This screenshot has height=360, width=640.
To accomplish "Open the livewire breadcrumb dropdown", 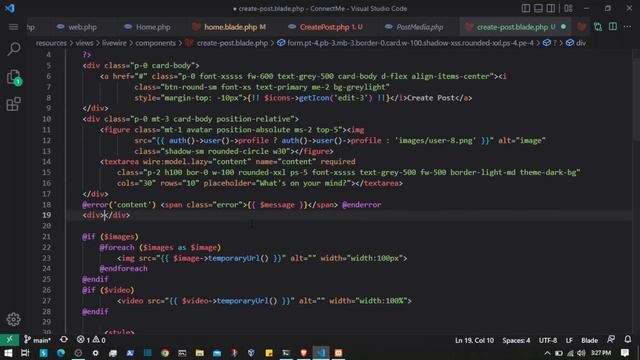I will point(114,43).
